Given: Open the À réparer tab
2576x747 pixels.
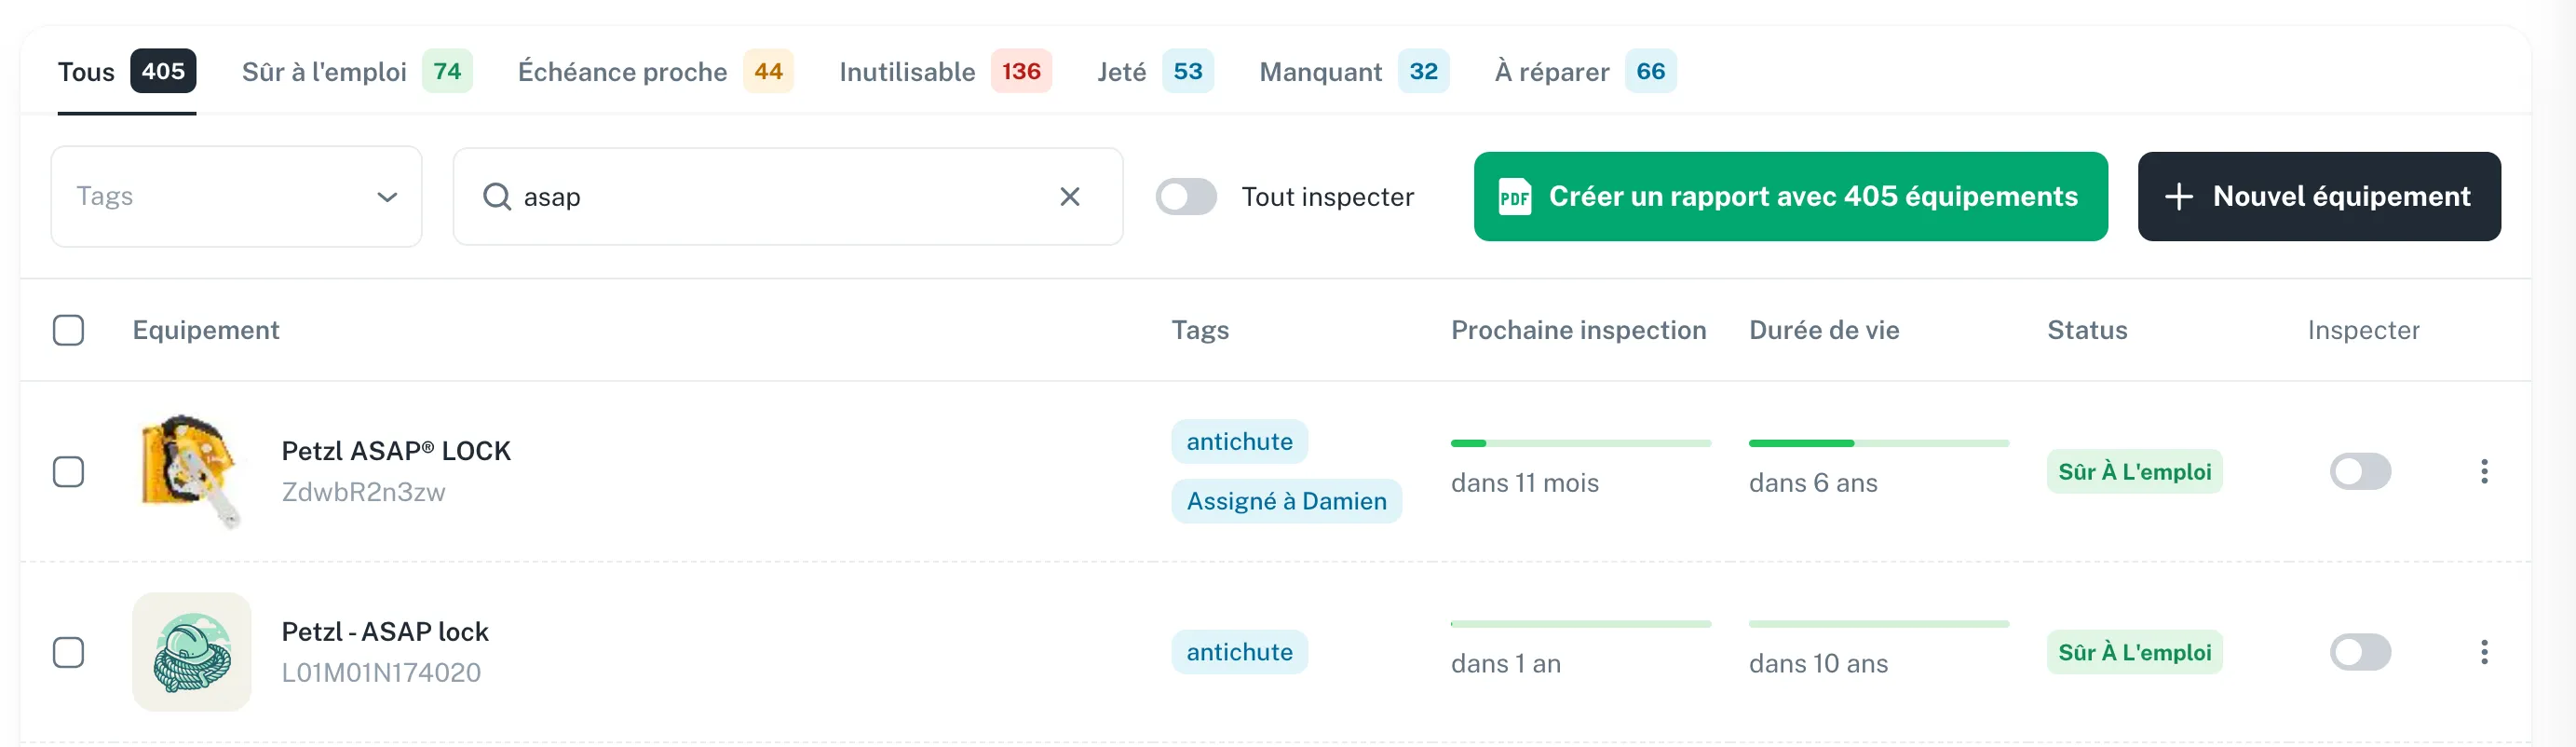Looking at the screenshot, I should pyautogui.click(x=1585, y=72).
